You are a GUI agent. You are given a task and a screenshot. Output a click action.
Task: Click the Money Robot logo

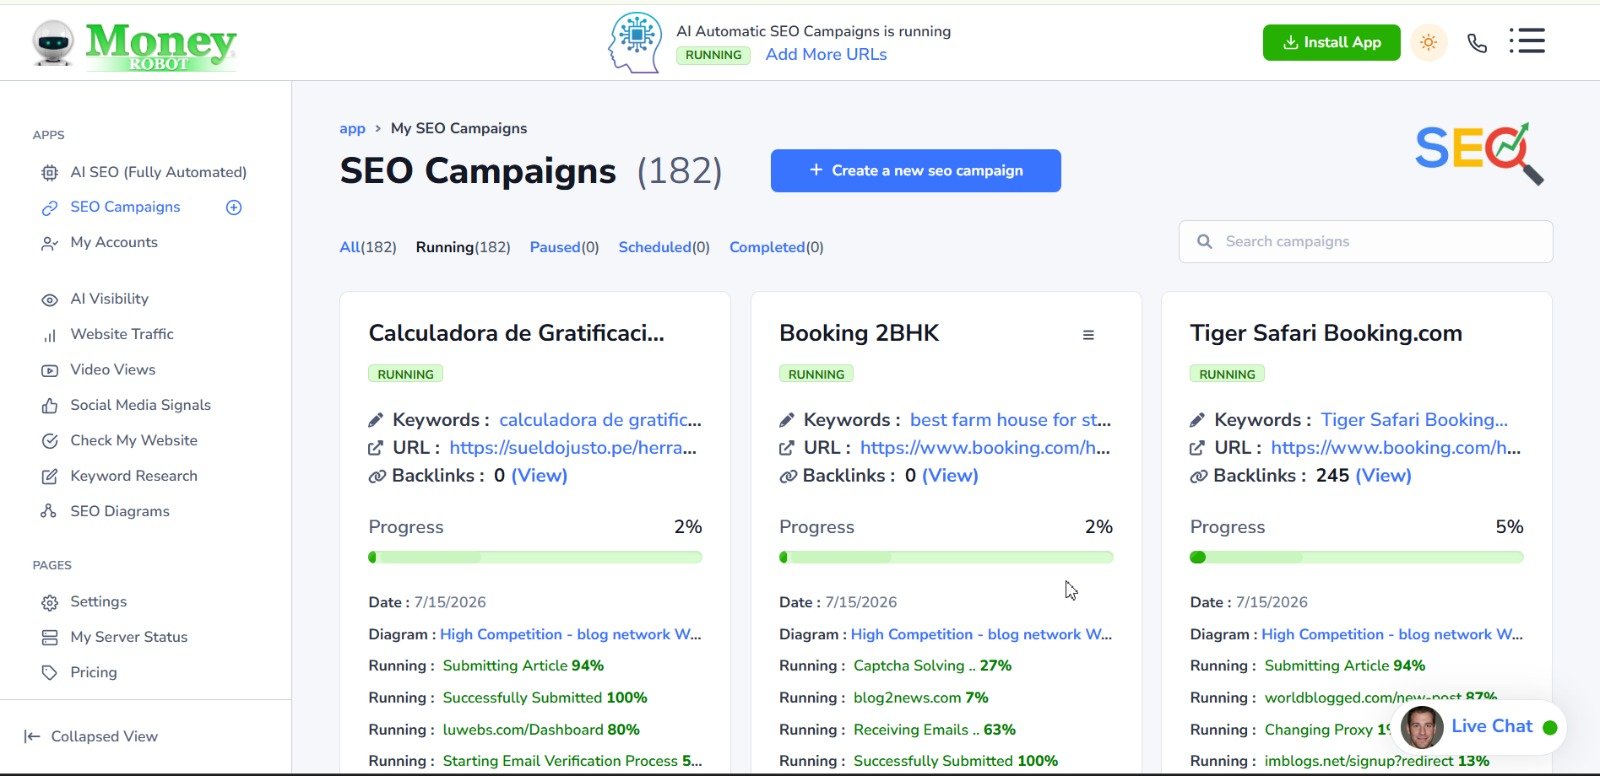click(x=134, y=45)
